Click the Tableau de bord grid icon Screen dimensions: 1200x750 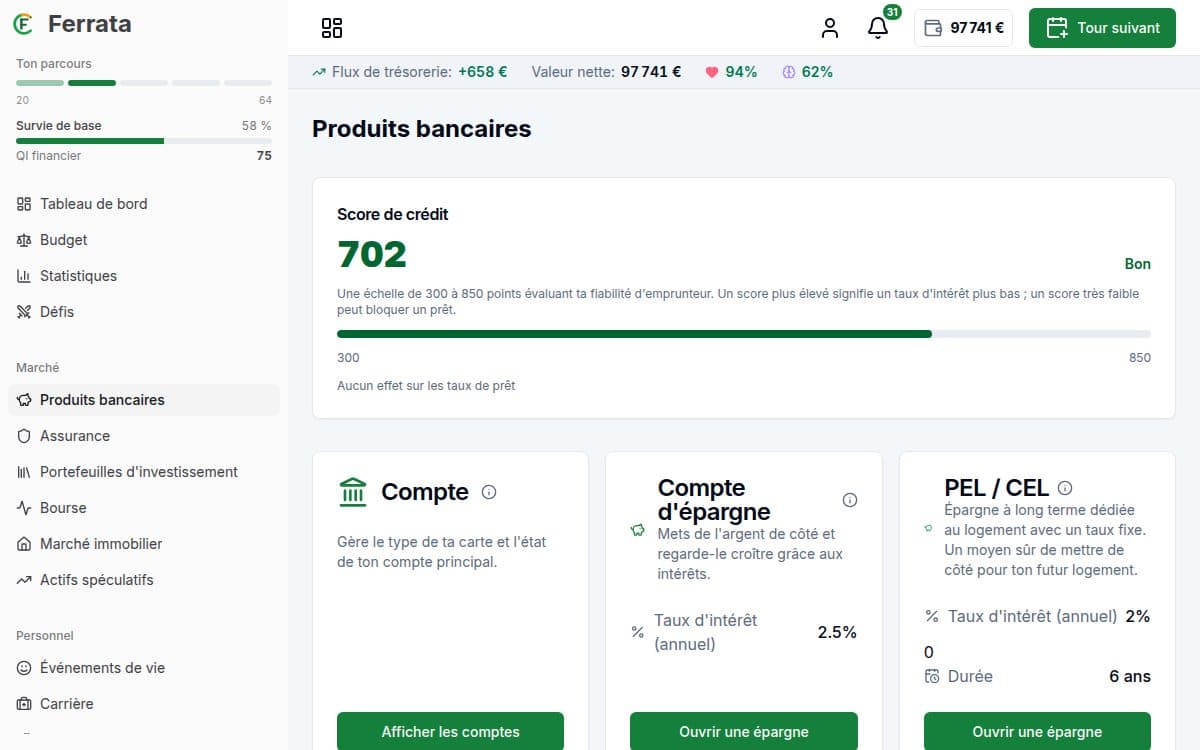24,204
